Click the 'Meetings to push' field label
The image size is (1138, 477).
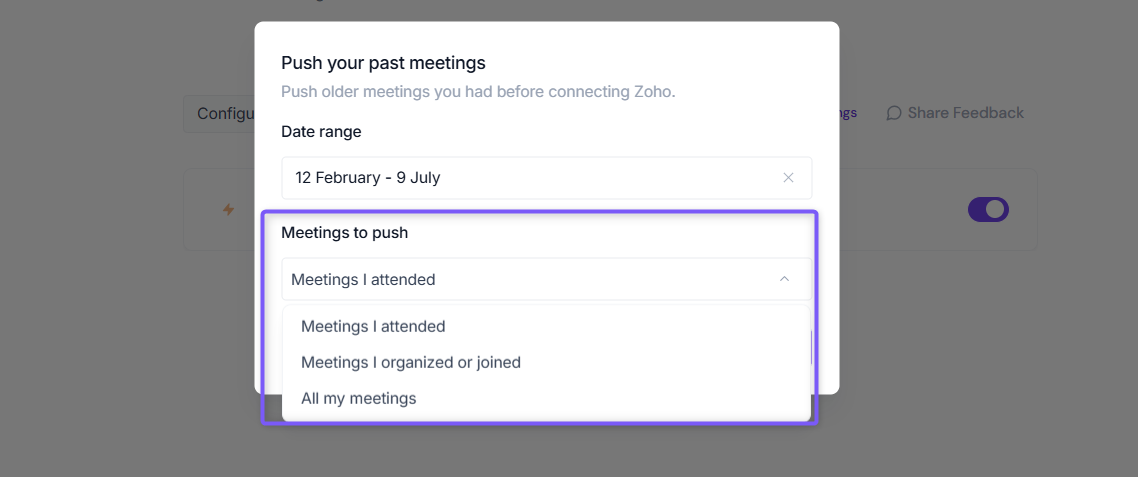(x=345, y=233)
